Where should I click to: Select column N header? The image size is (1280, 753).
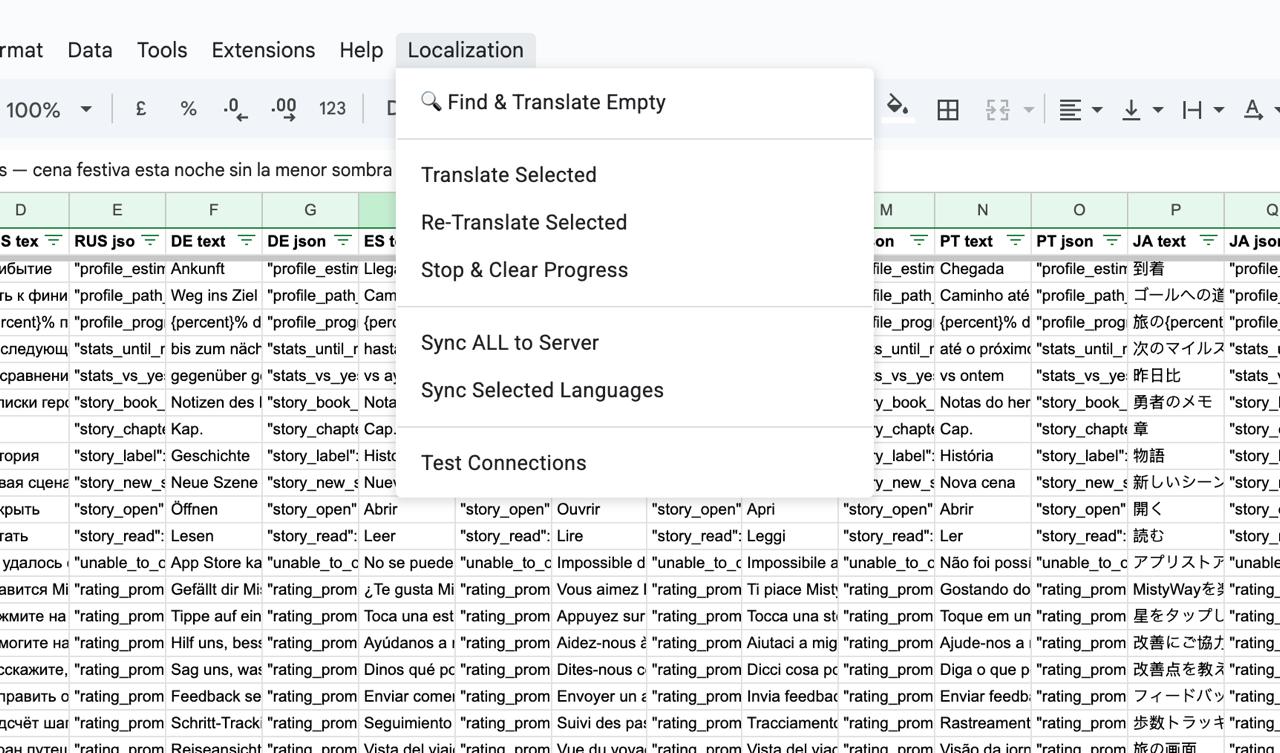click(982, 209)
